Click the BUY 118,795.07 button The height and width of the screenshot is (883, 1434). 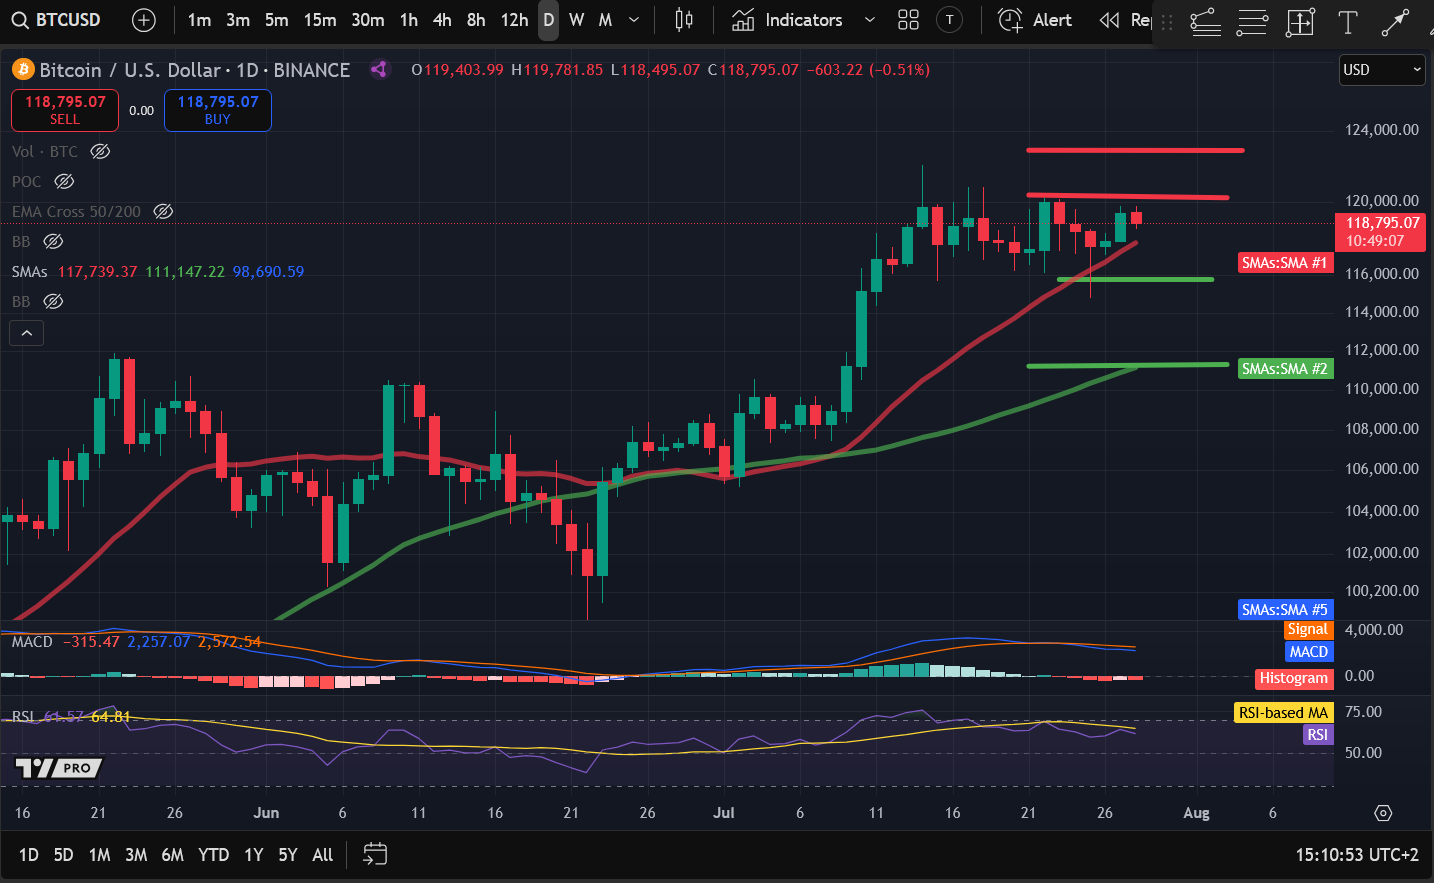pyautogui.click(x=218, y=110)
